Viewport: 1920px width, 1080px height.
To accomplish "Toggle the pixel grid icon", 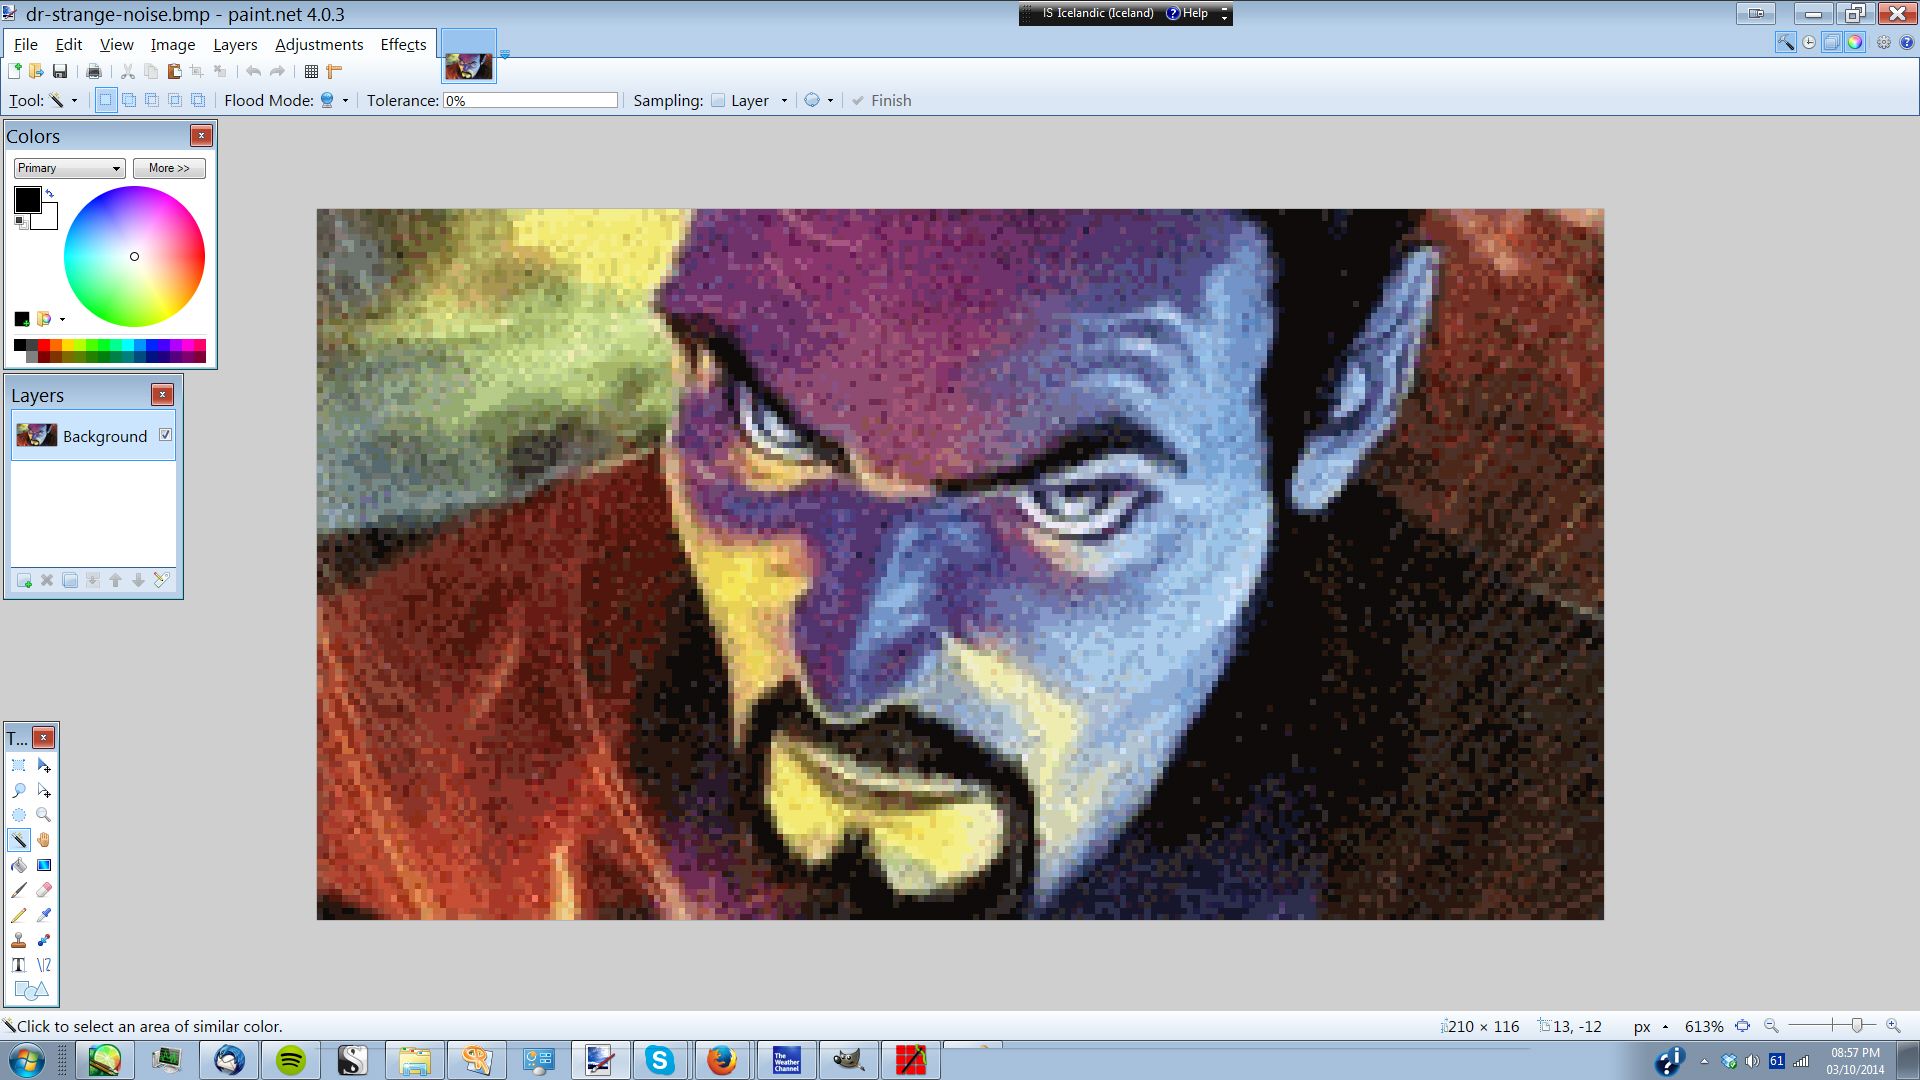I will click(x=311, y=71).
